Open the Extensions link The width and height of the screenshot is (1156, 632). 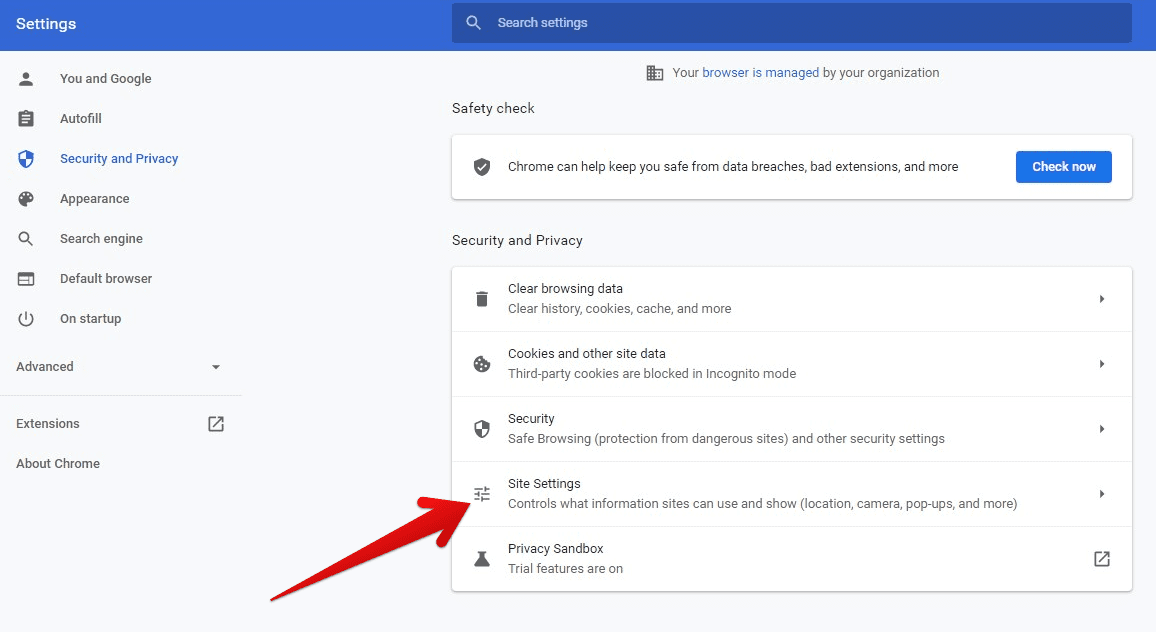coord(47,423)
